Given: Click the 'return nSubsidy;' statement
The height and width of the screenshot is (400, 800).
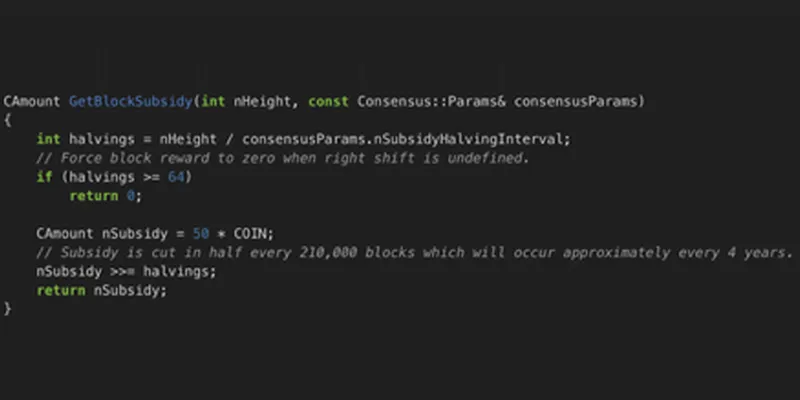Looking at the screenshot, I should coord(101,291).
